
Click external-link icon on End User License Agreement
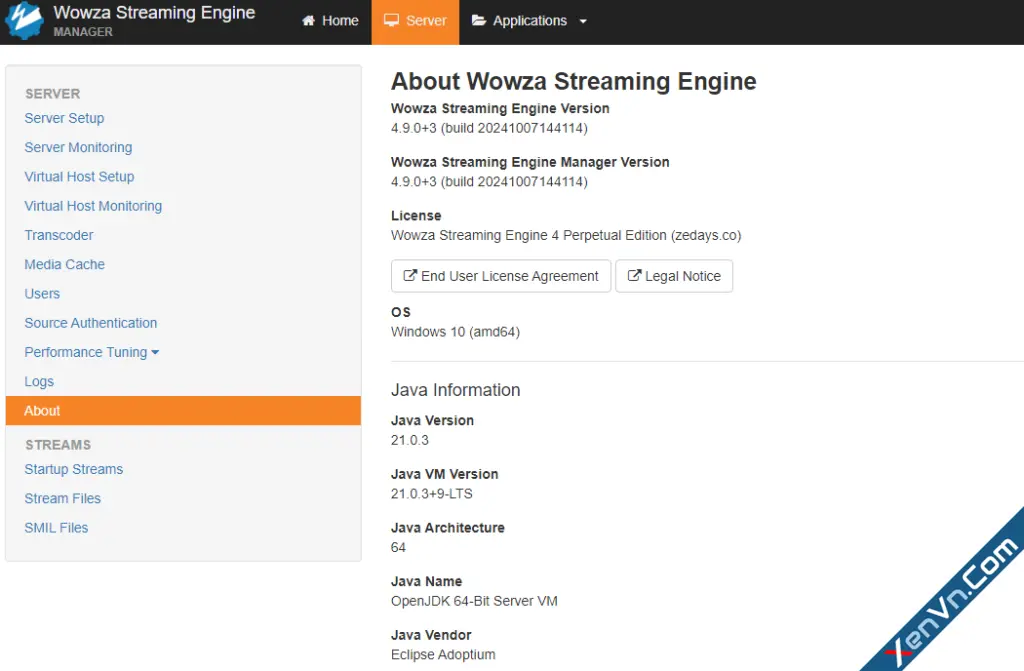pos(409,276)
